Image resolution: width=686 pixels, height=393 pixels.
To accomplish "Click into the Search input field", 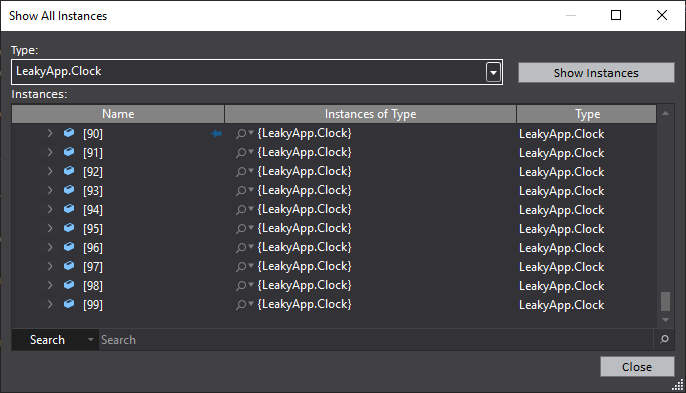I will point(375,340).
